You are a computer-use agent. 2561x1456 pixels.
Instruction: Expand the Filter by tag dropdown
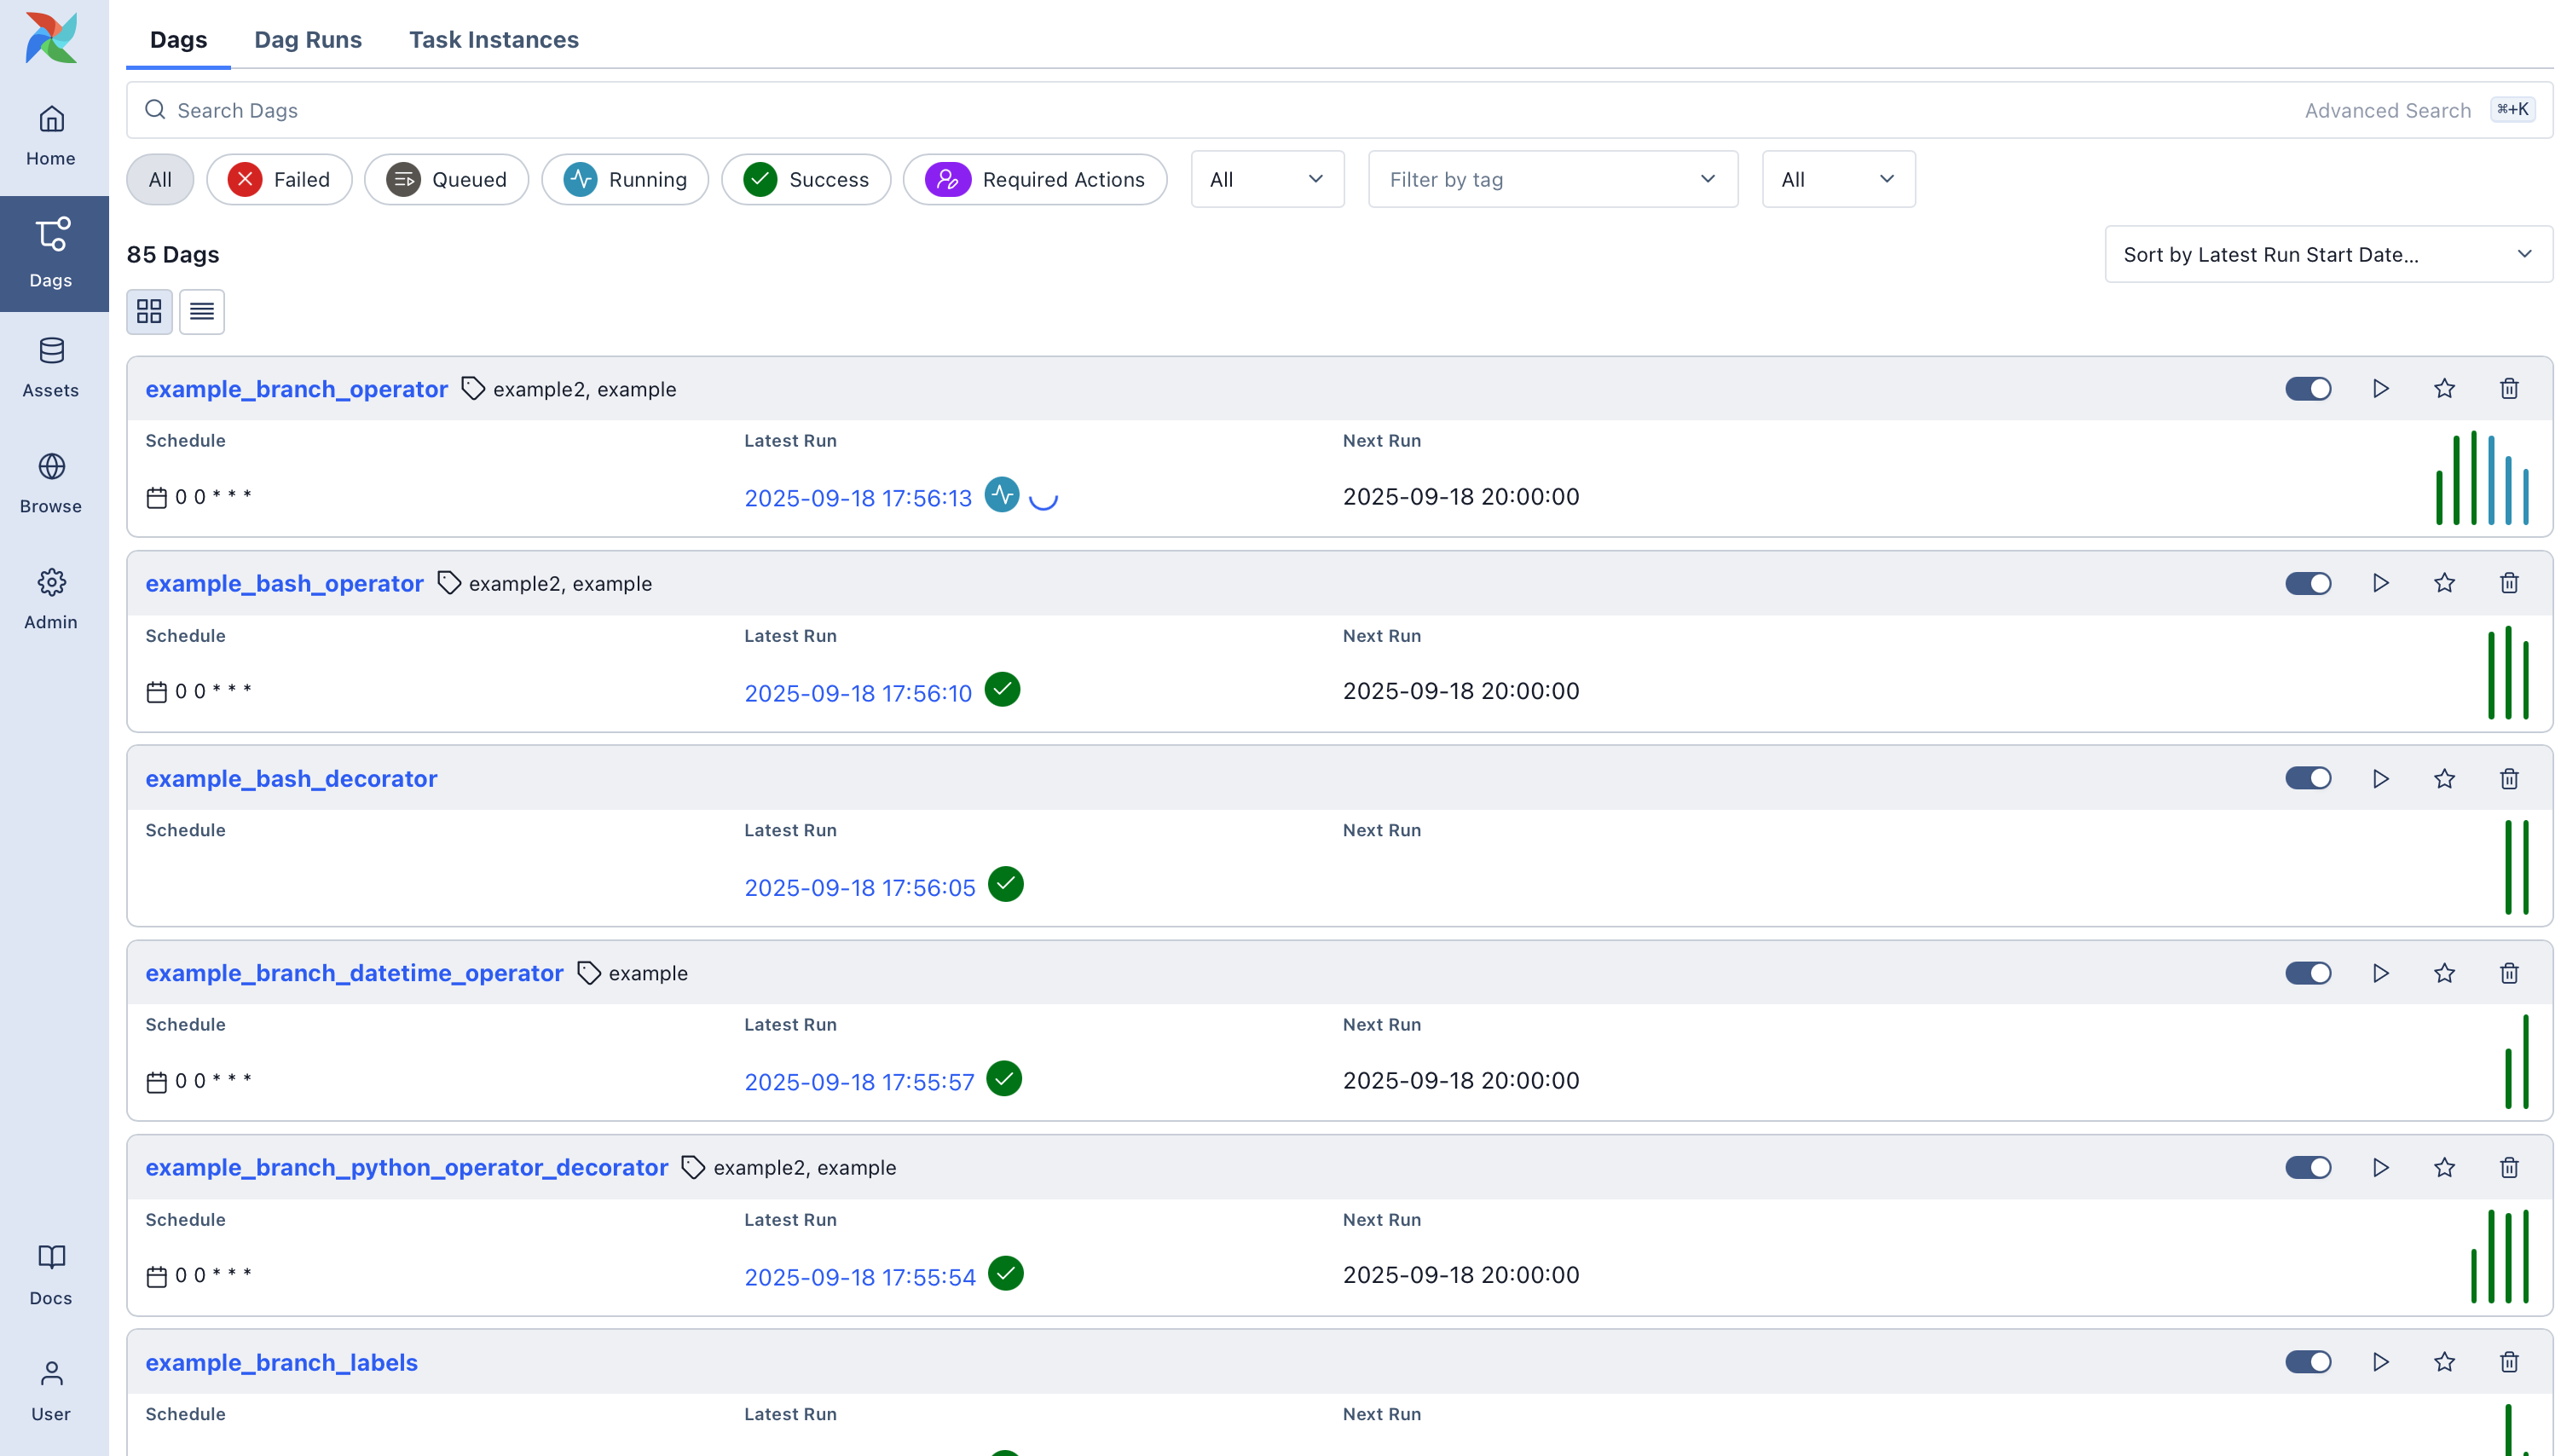pos(1551,179)
